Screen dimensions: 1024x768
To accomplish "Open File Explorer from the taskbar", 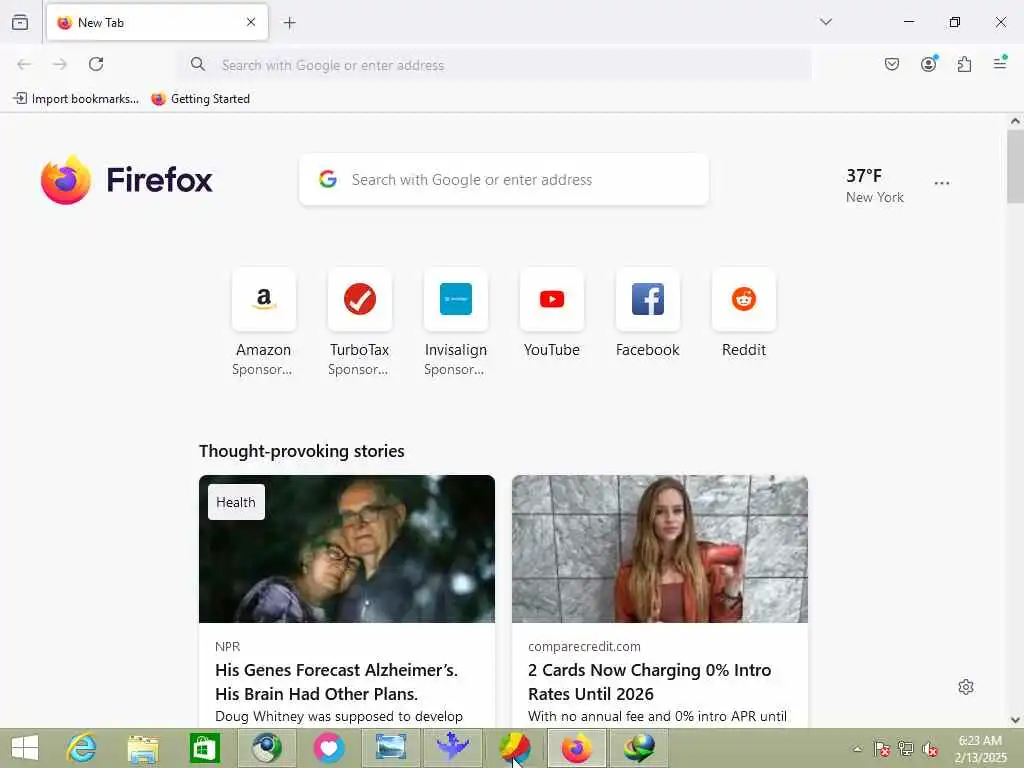I will point(143,748).
